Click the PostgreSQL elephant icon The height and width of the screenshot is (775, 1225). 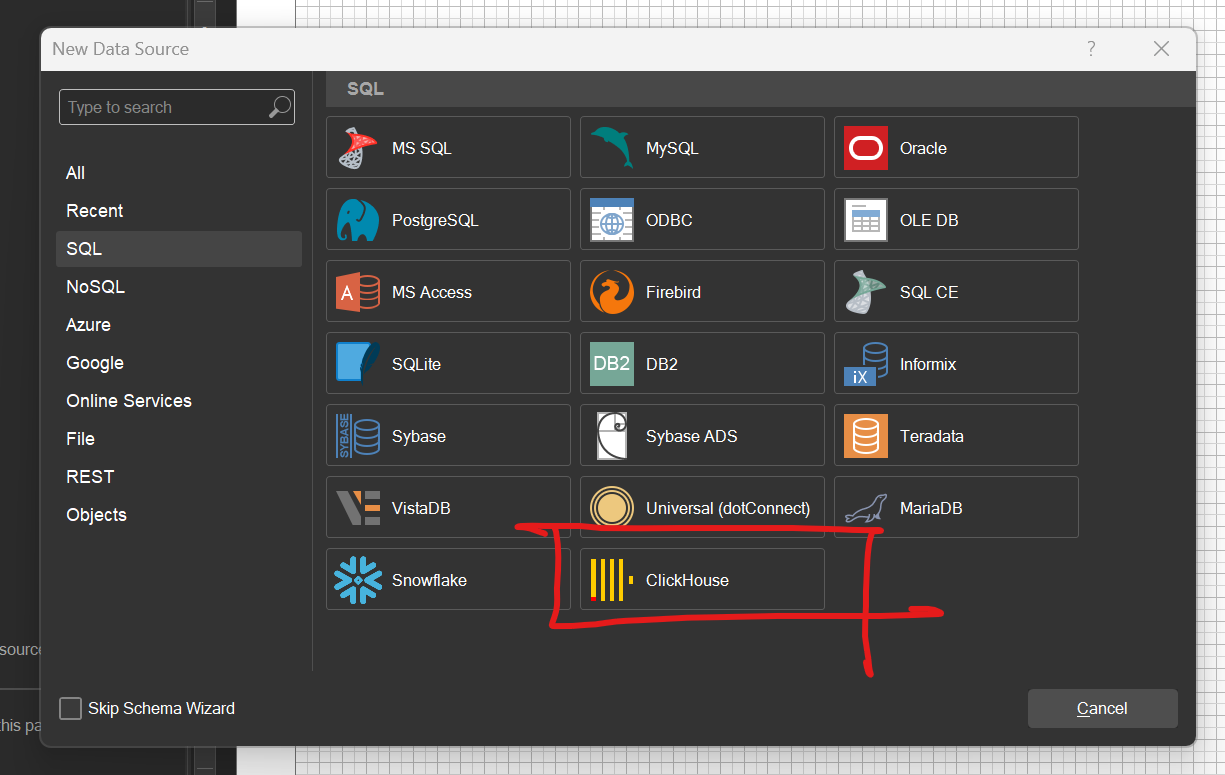pos(357,218)
